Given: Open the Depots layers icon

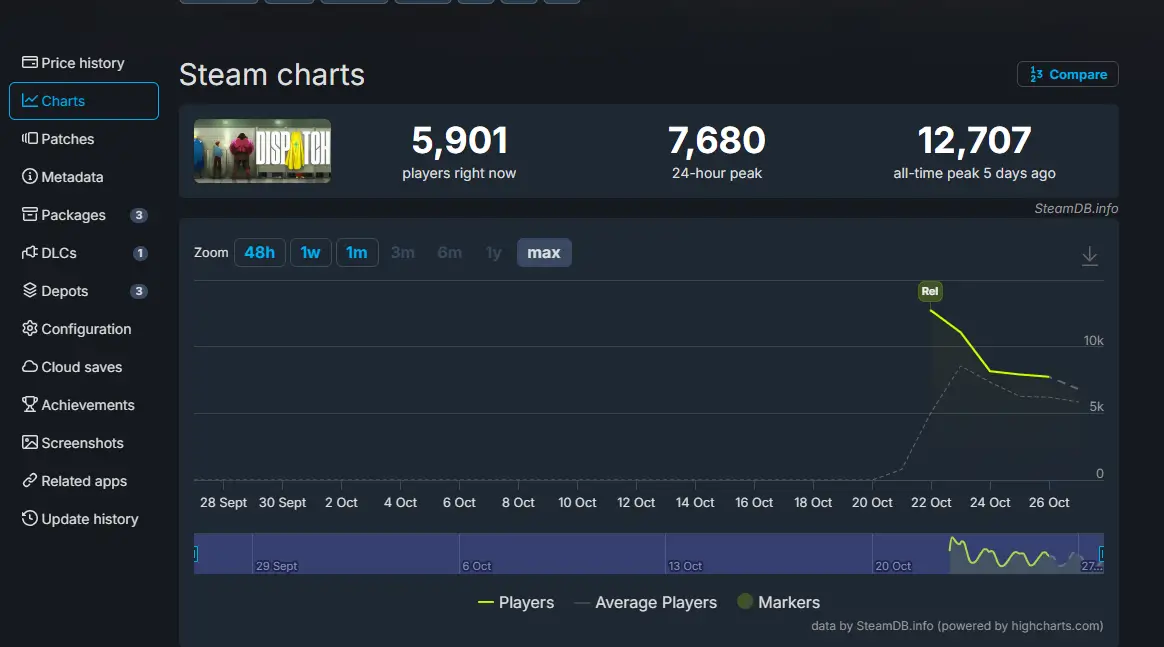Looking at the screenshot, I should 30,291.
